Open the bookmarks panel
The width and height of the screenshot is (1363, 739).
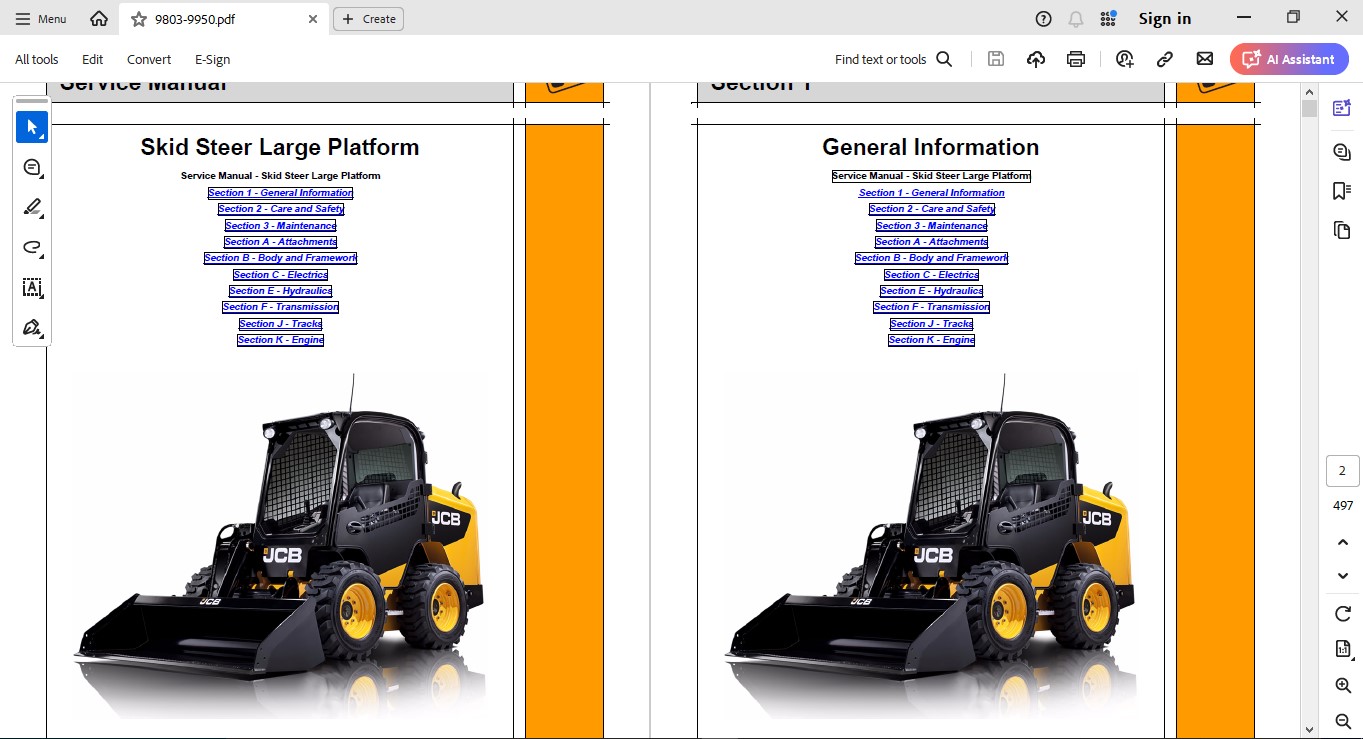click(1342, 191)
